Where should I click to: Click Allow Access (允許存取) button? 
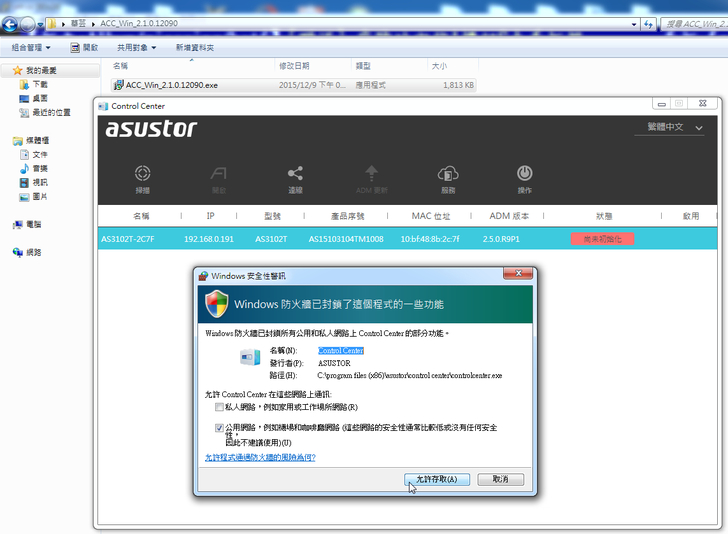click(x=437, y=479)
